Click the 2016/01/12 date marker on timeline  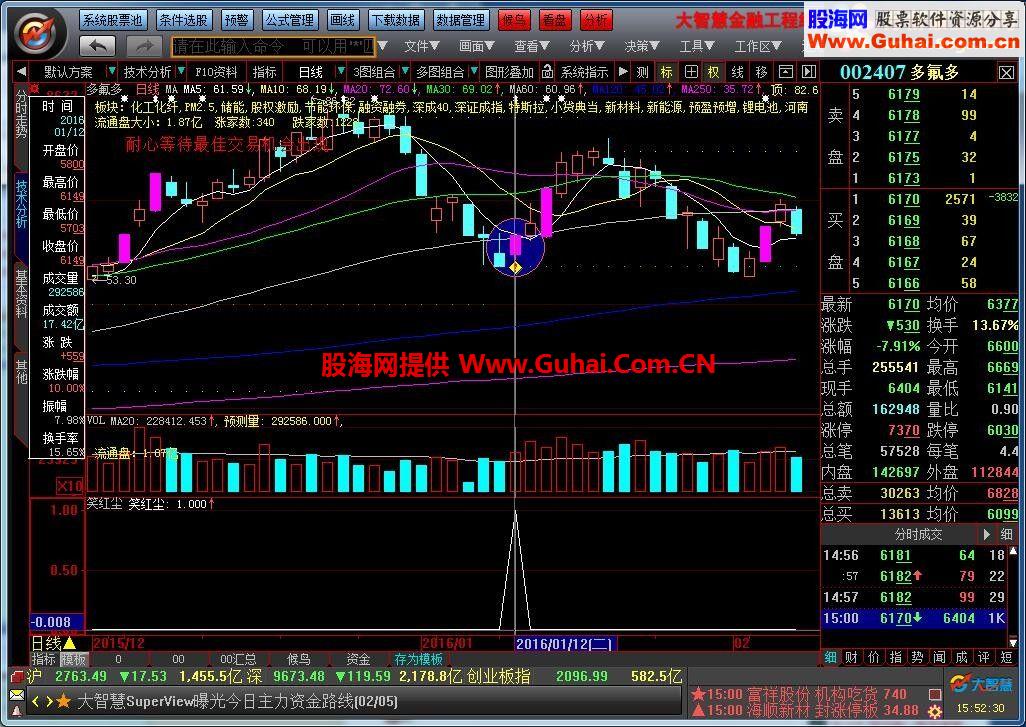[565, 643]
